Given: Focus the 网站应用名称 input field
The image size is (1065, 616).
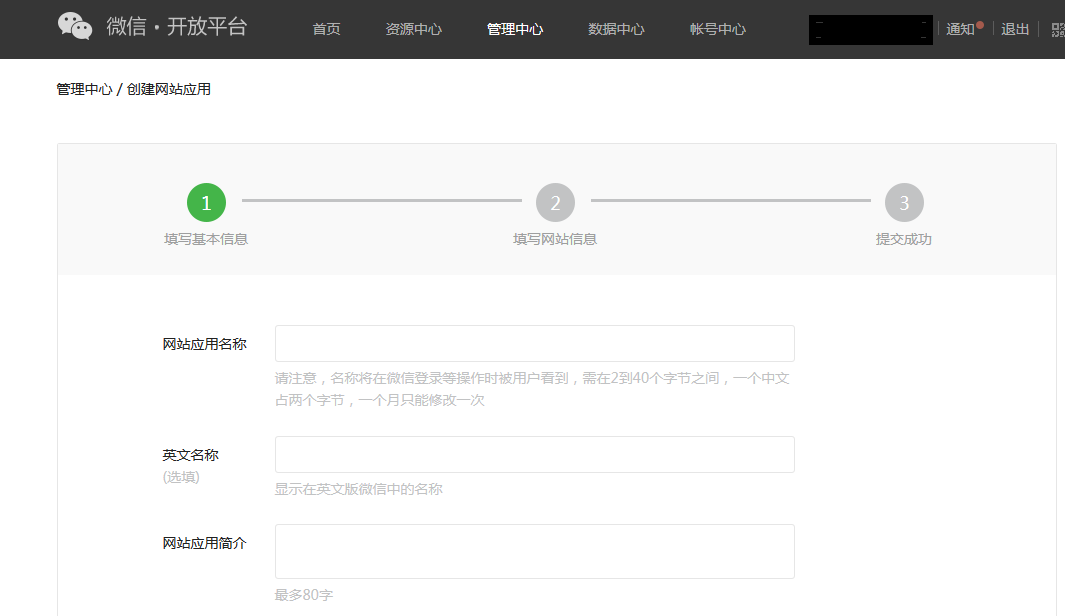Looking at the screenshot, I should (x=534, y=343).
